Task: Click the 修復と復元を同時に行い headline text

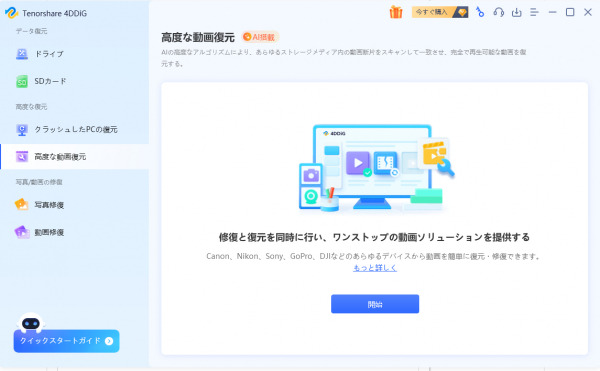Action: click(374, 237)
